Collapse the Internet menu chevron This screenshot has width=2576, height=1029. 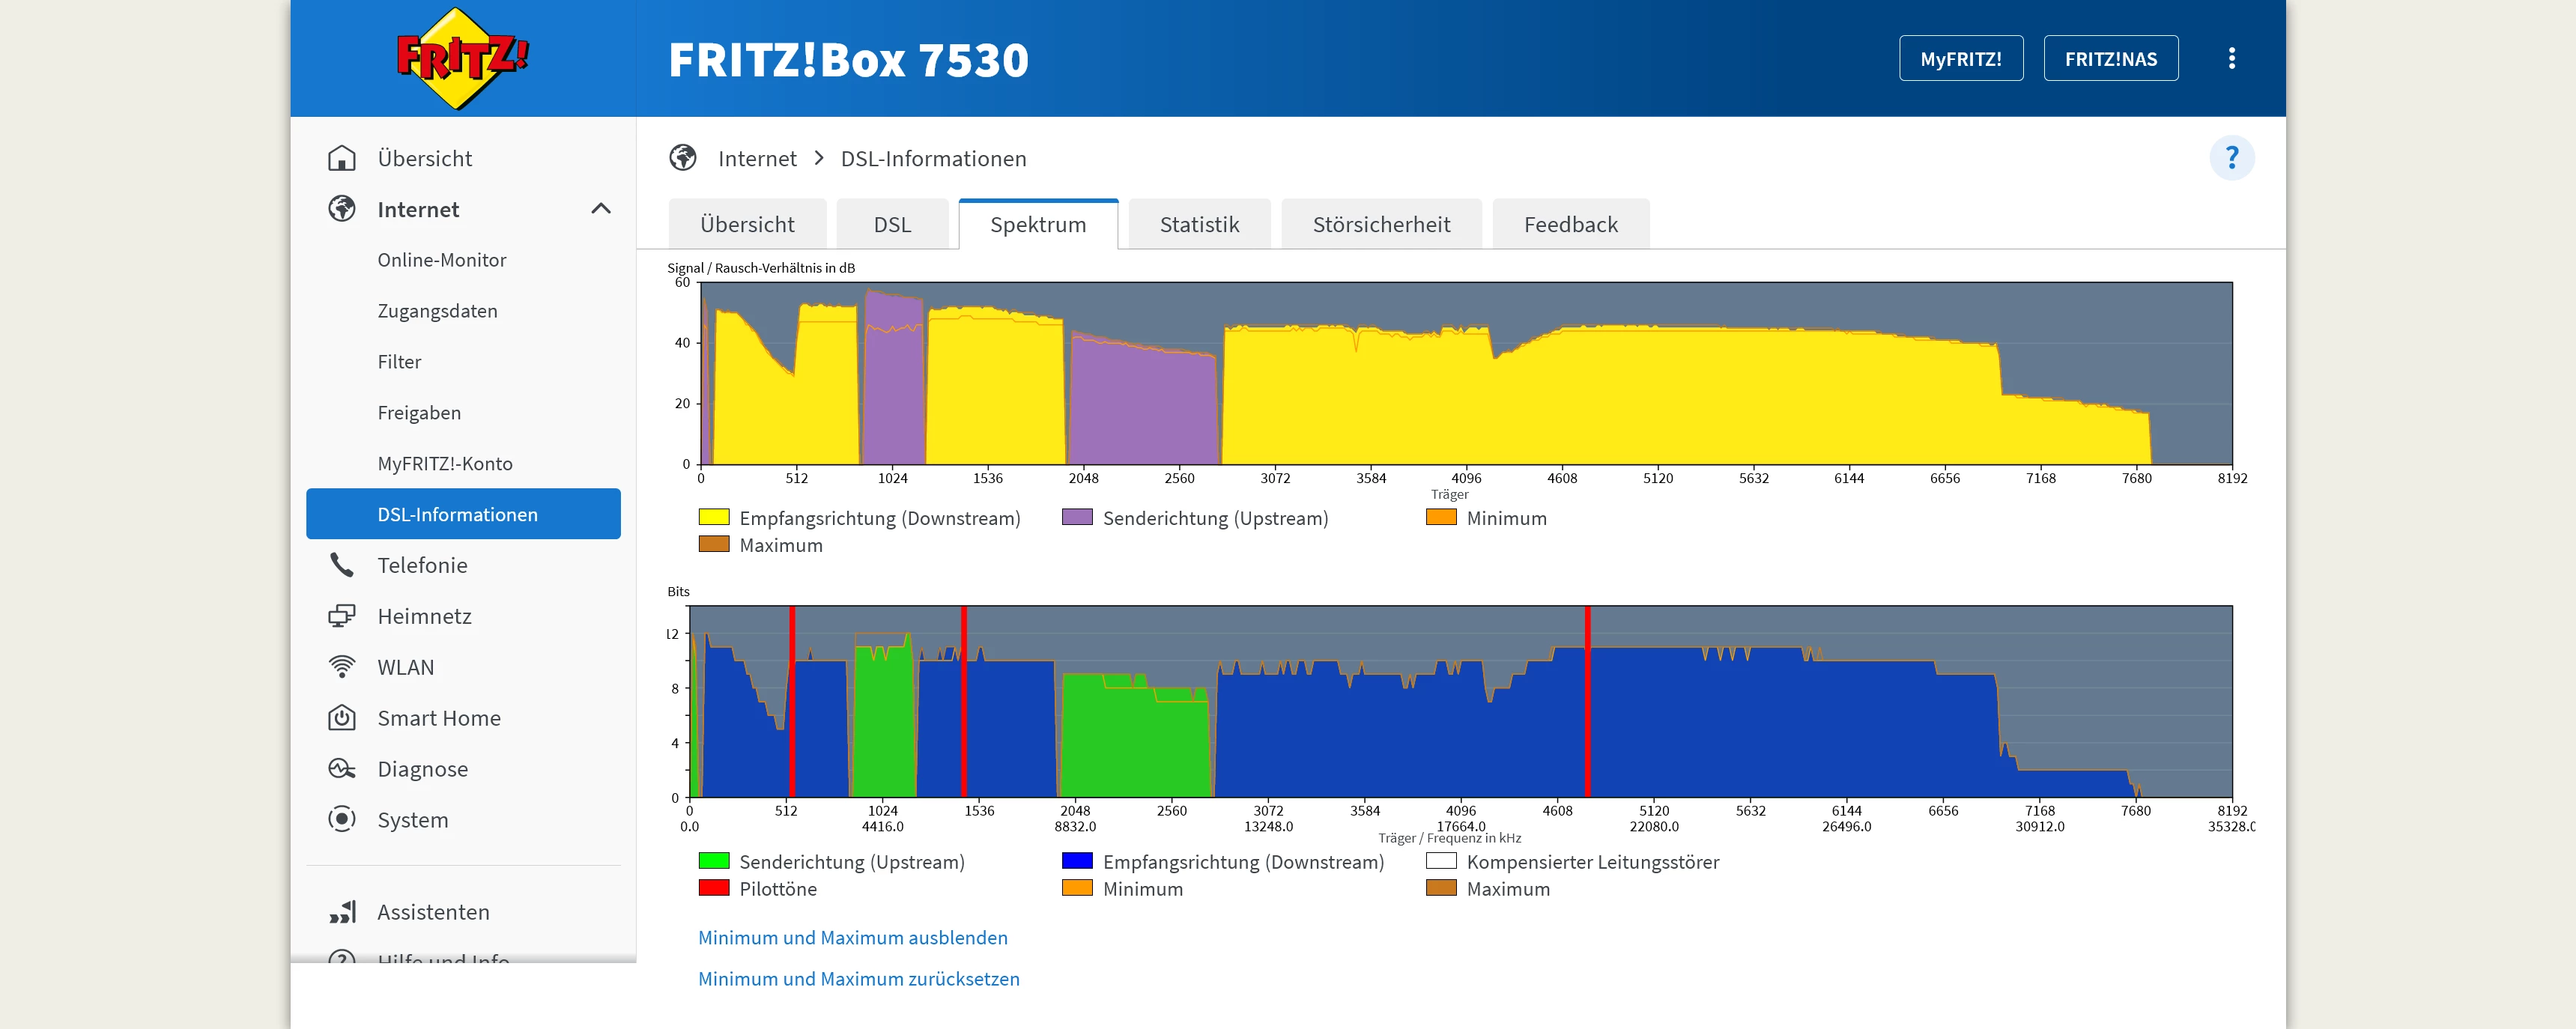coord(601,209)
